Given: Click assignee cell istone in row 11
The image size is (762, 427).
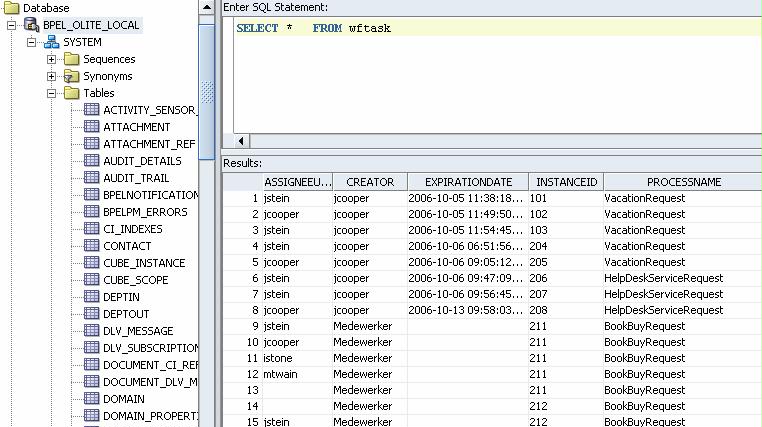Looking at the screenshot, I should pyautogui.click(x=278, y=359).
